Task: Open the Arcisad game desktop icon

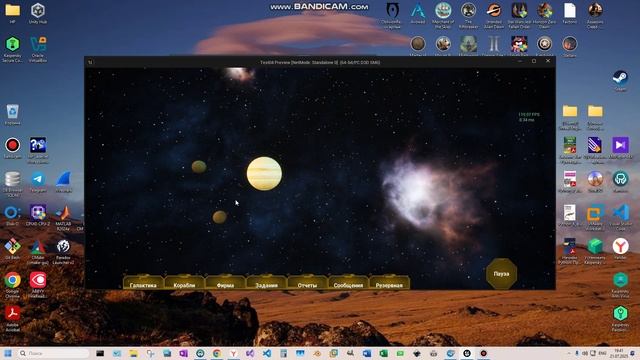Action: coord(418,13)
